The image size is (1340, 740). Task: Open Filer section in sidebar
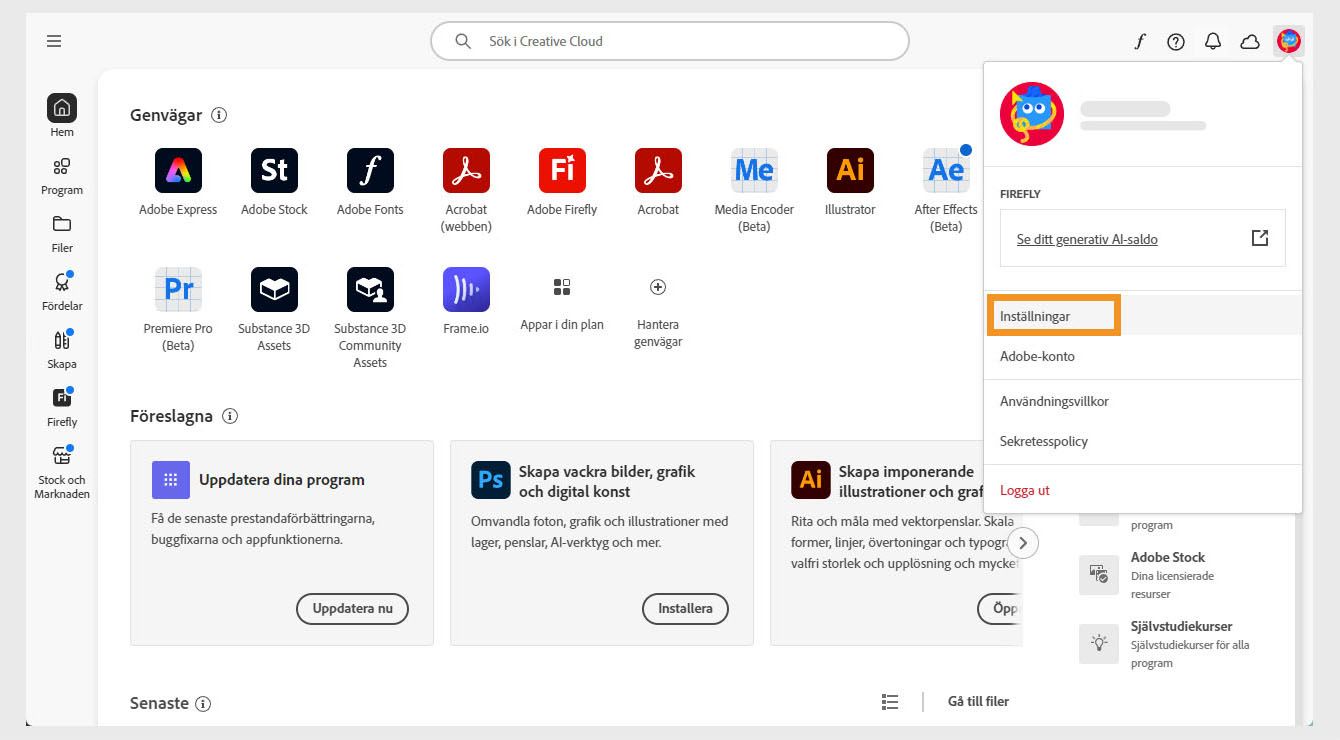tap(62, 232)
